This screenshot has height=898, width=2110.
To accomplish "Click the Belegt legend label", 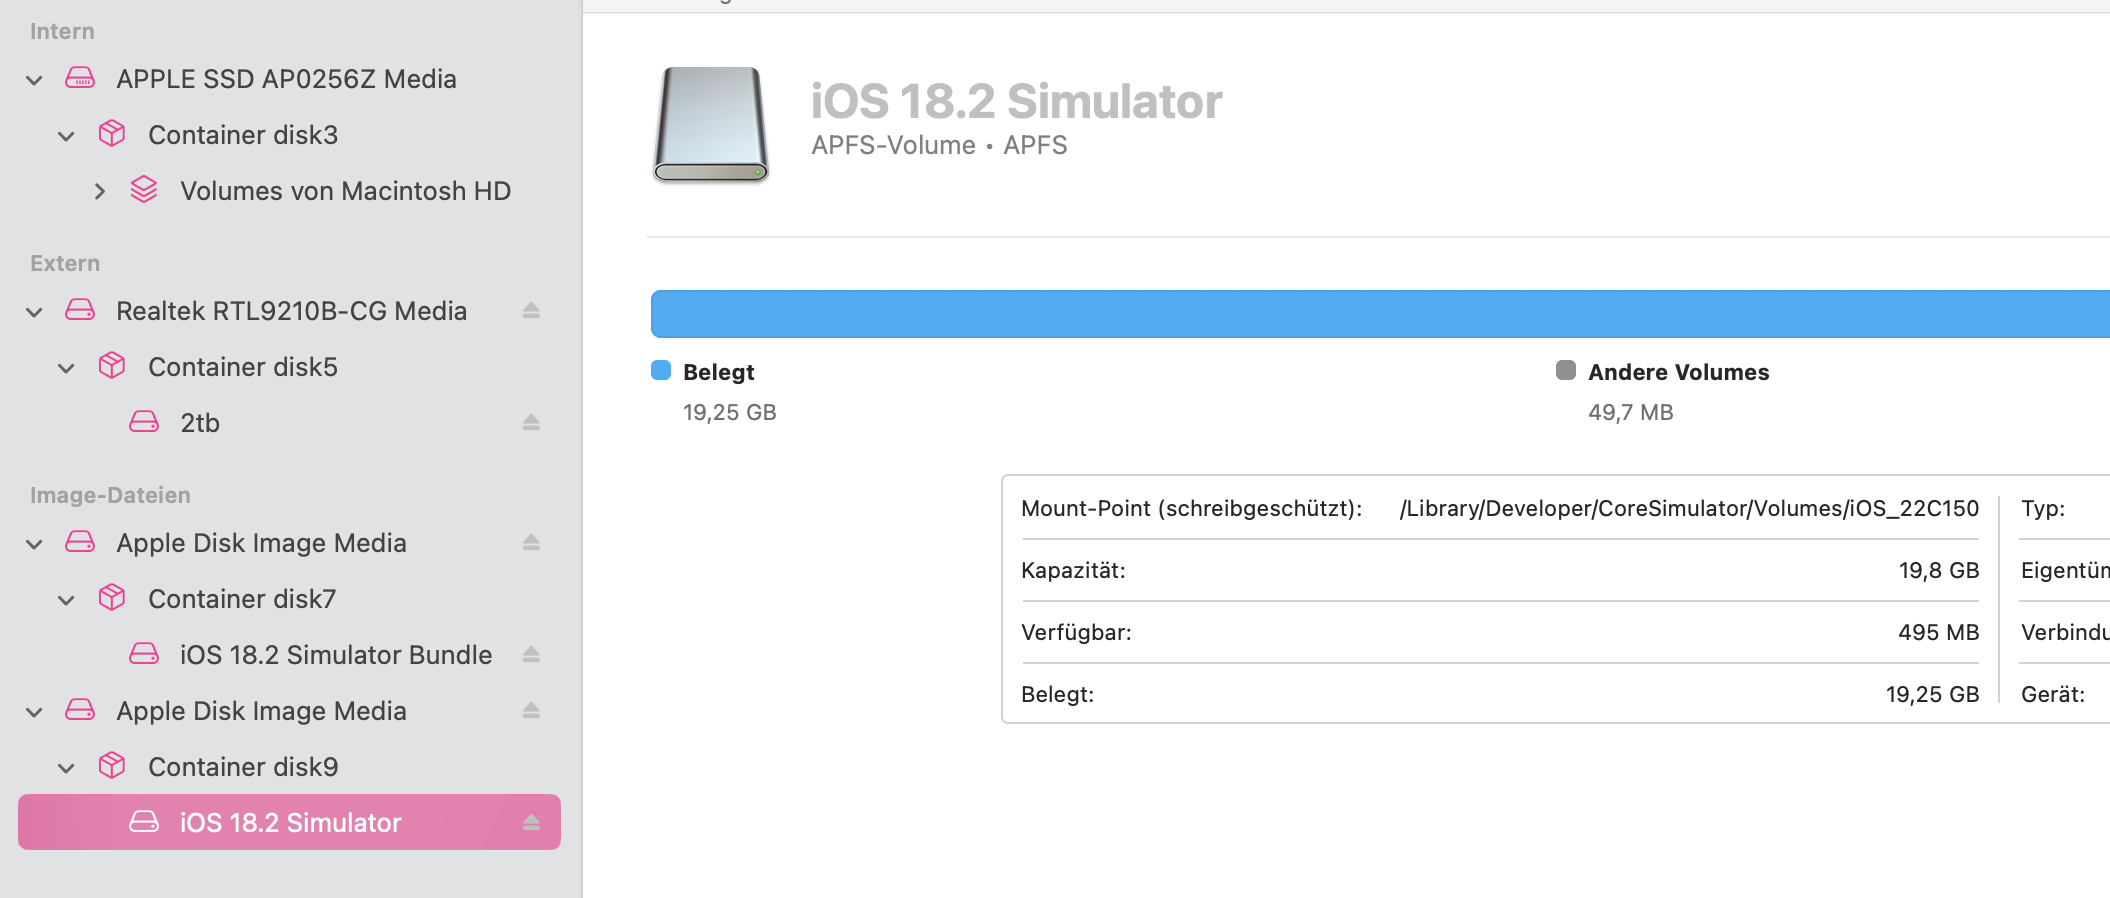I will [x=719, y=372].
